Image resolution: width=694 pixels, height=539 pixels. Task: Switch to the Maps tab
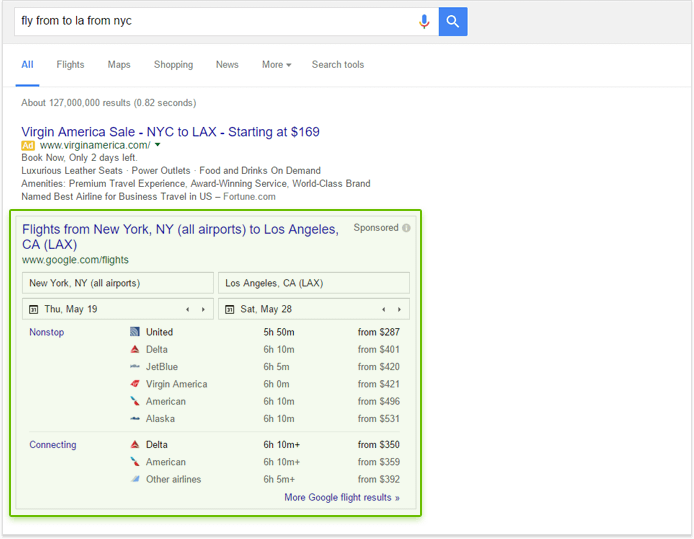(119, 65)
